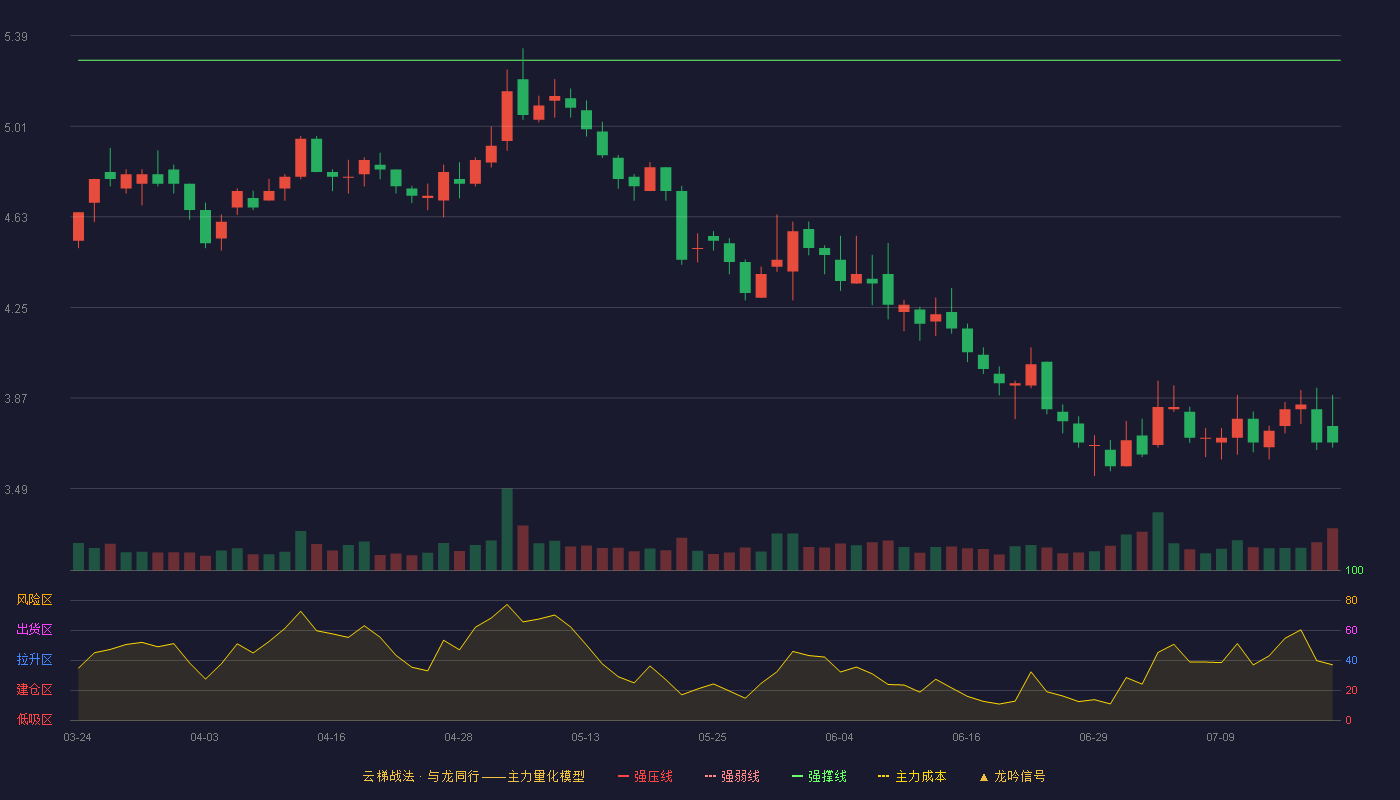Viewport: 1400px width, 800px height.
Task: Click the 3.49 price axis label
Action: pyautogui.click(x=15, y=489)
